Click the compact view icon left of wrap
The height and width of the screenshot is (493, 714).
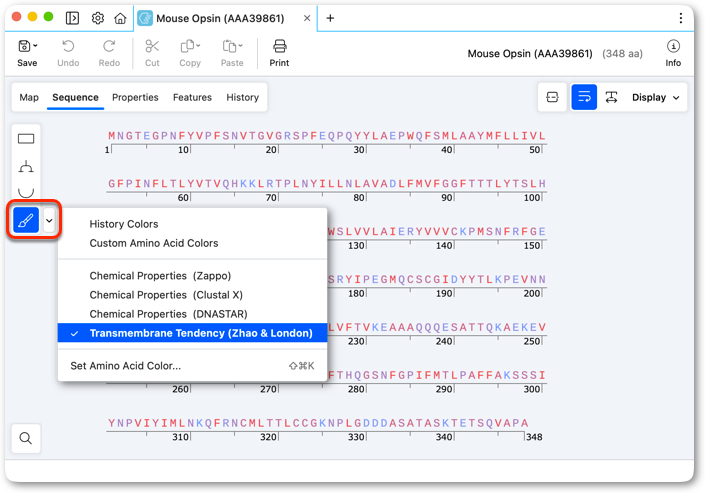[x=552, y=97]
